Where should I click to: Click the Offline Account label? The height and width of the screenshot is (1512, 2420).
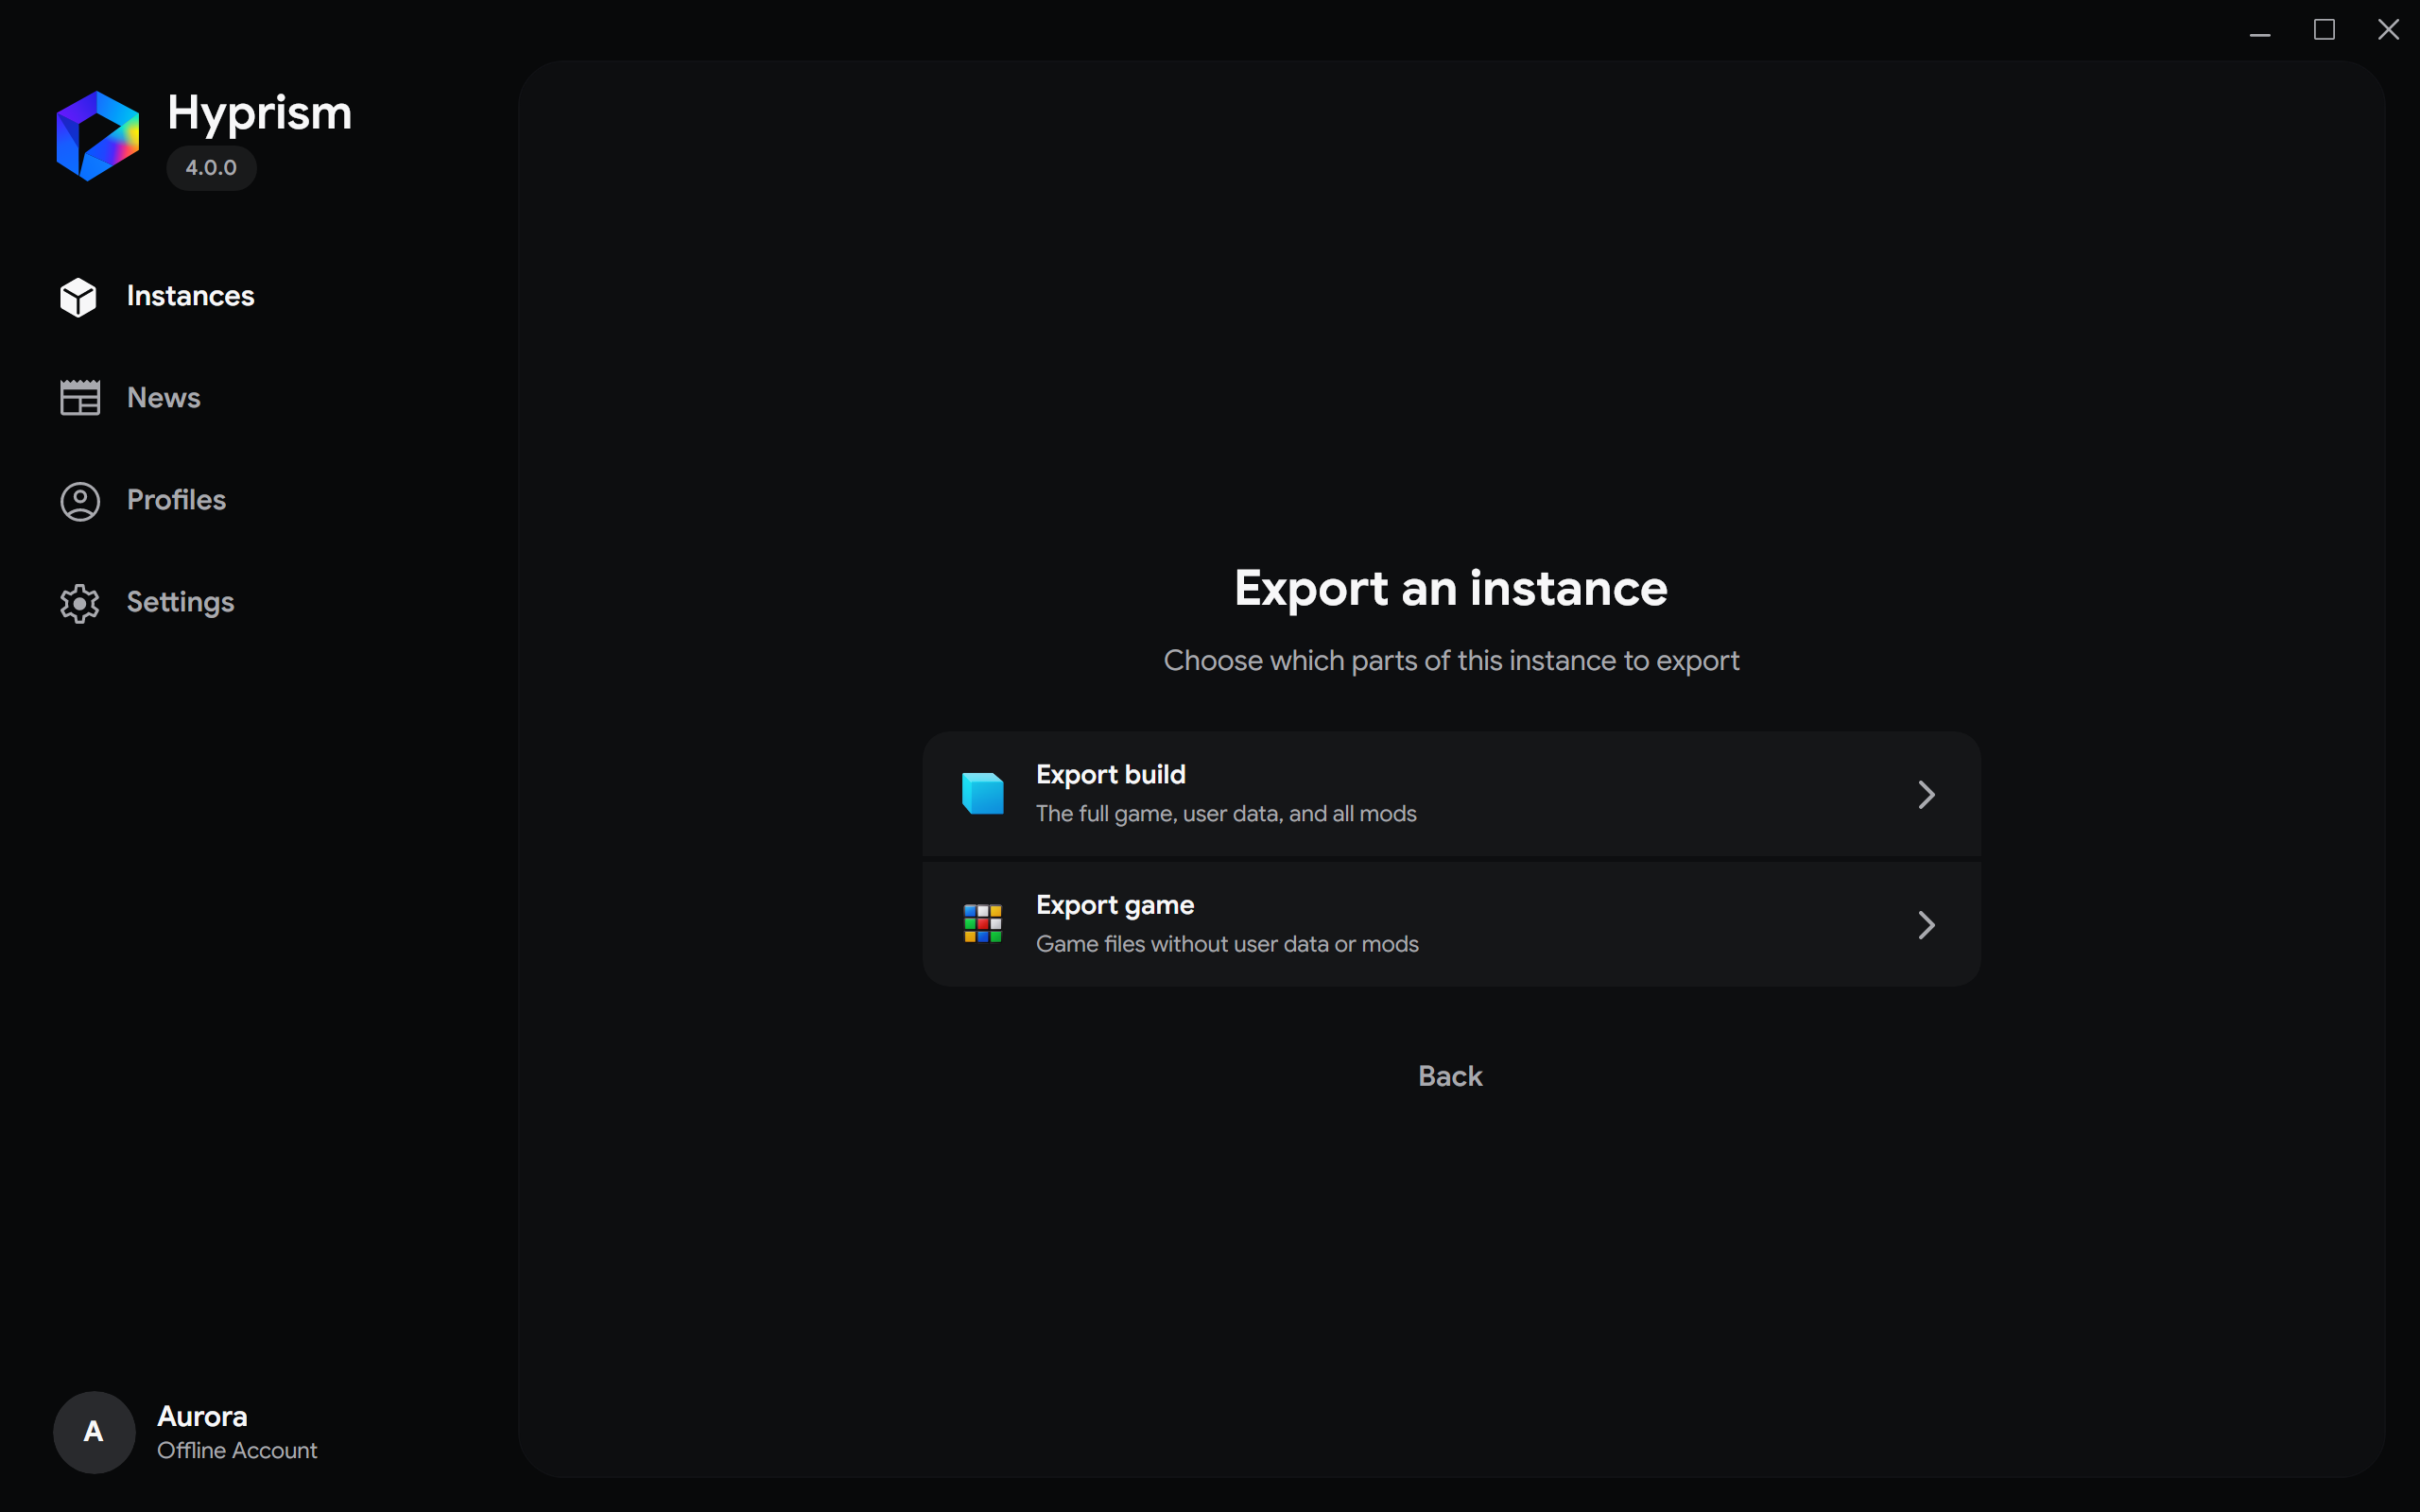(237, 1450)
